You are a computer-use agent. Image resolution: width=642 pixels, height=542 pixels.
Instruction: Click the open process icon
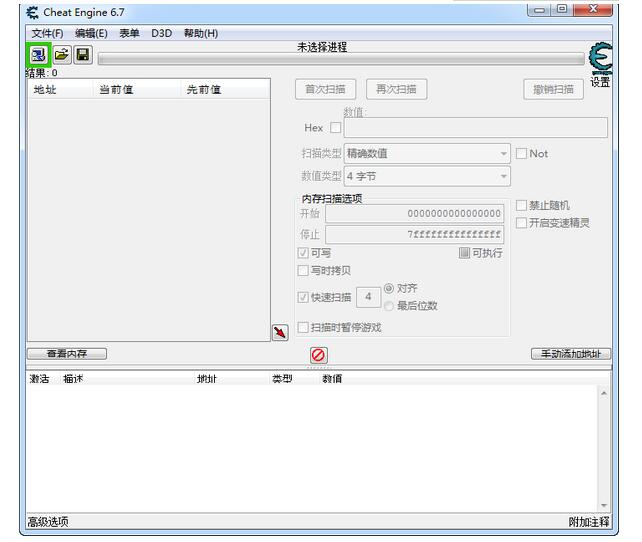click(38, 56)
